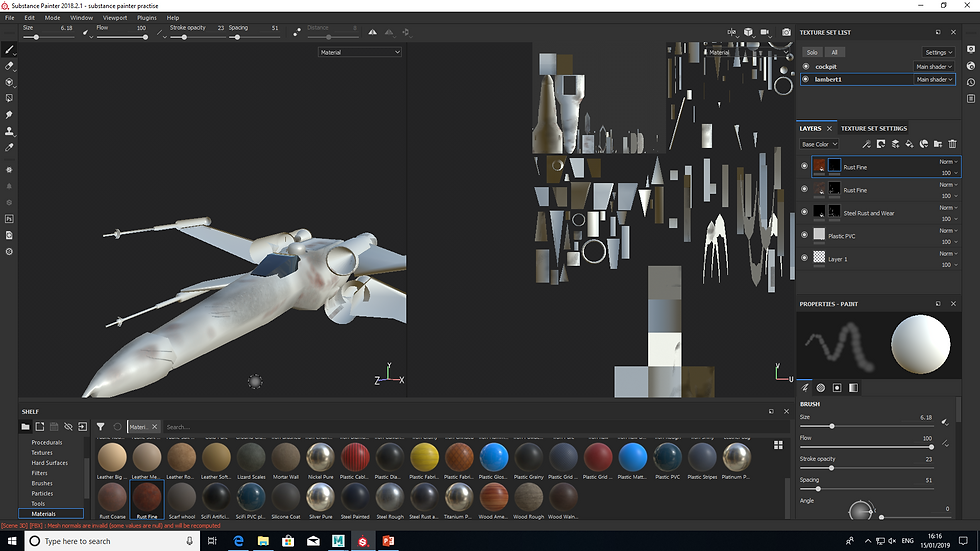The width and height of the screenshot is (980, 551).
Task: Hide the top Rust Fine layer
Action: click(x=804, y=166)
